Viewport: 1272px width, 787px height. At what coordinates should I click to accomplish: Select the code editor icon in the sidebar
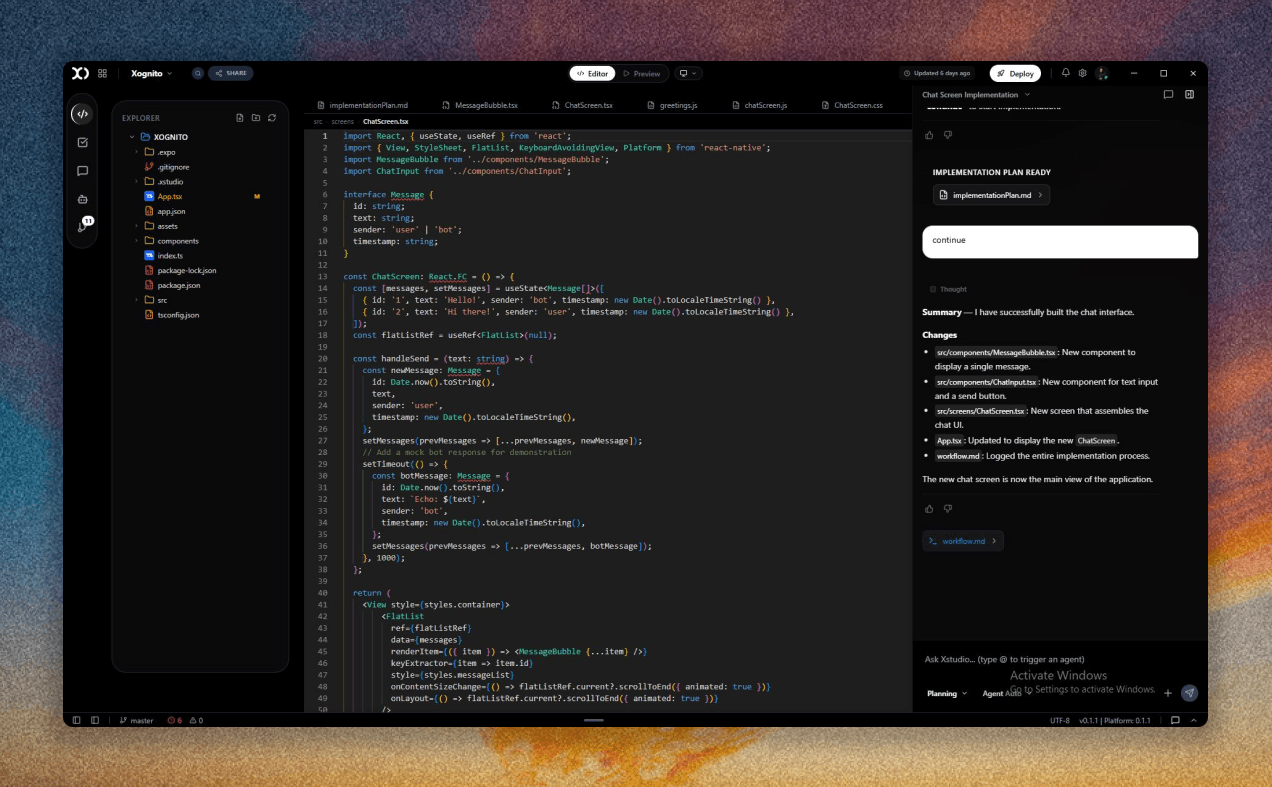tap(82, 114)
